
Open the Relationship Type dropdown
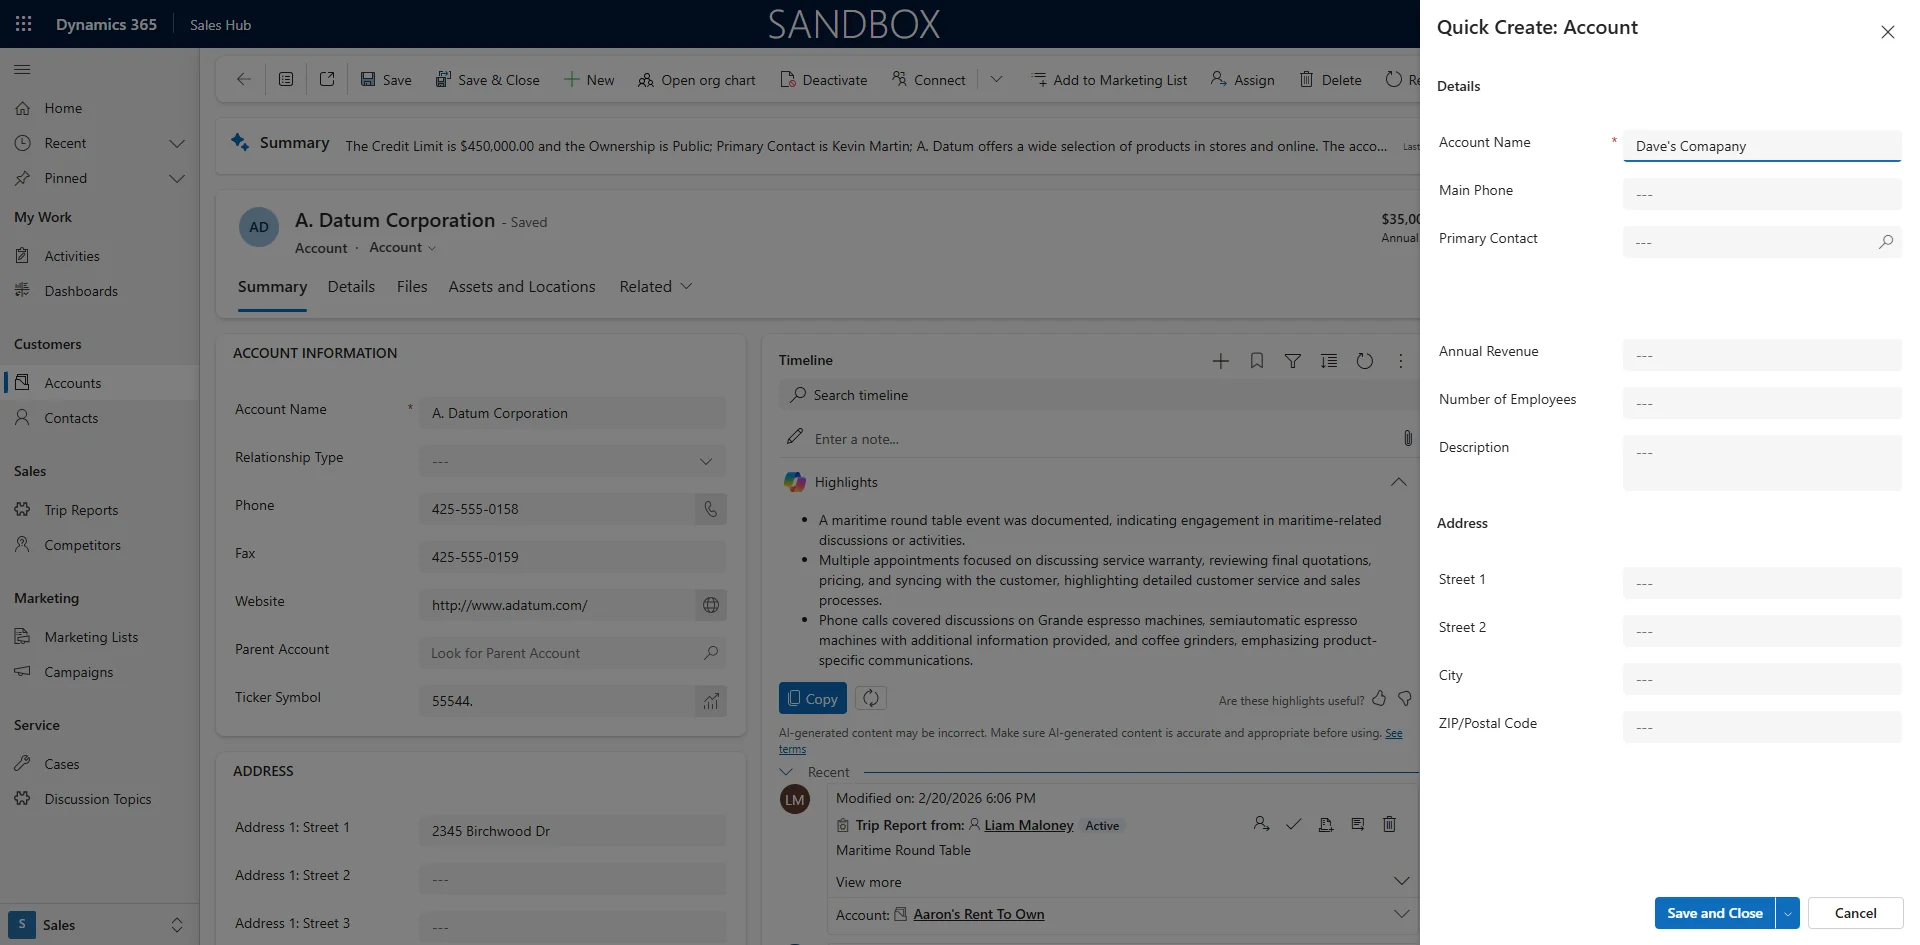[706, 461]
